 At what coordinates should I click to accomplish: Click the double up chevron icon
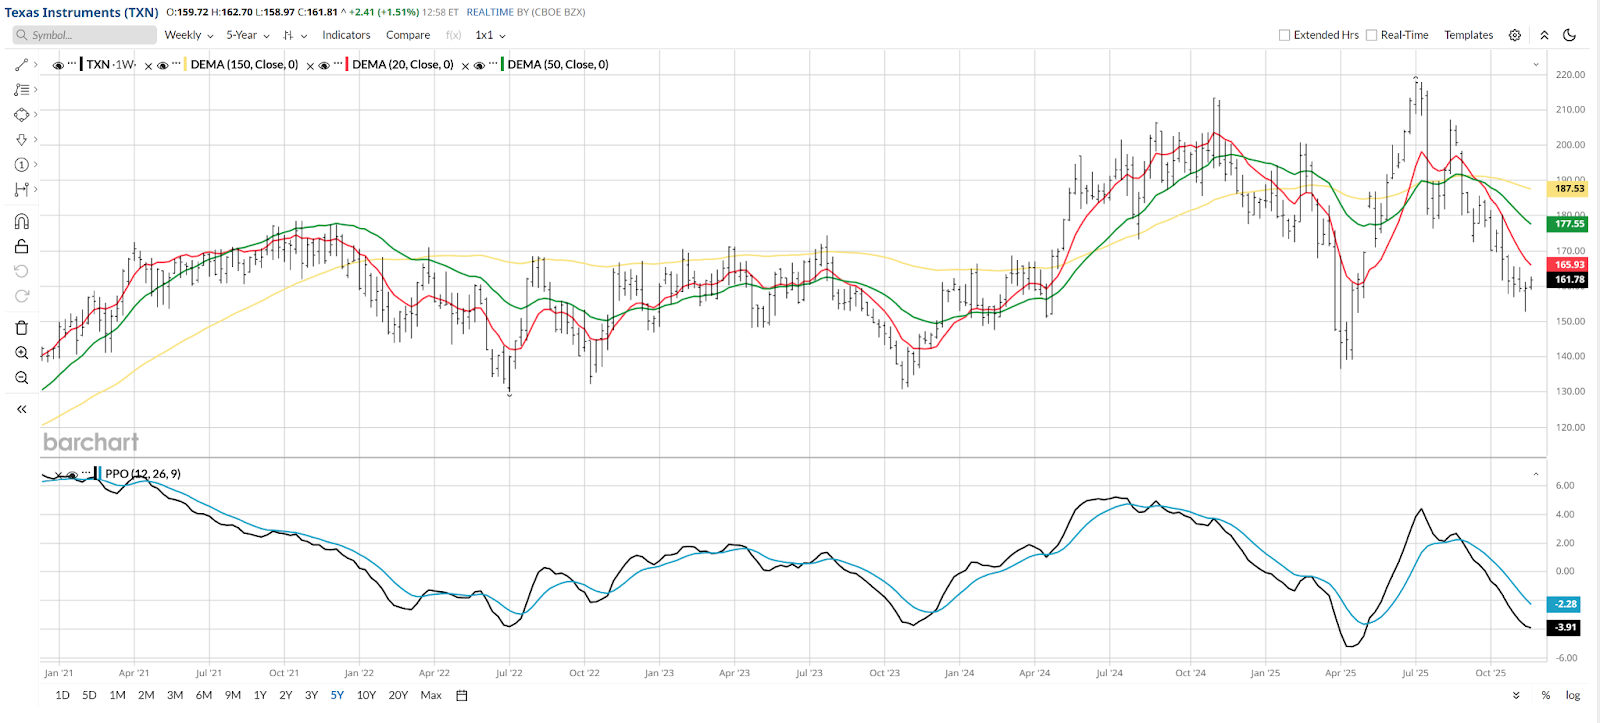tap(1544, 35)
